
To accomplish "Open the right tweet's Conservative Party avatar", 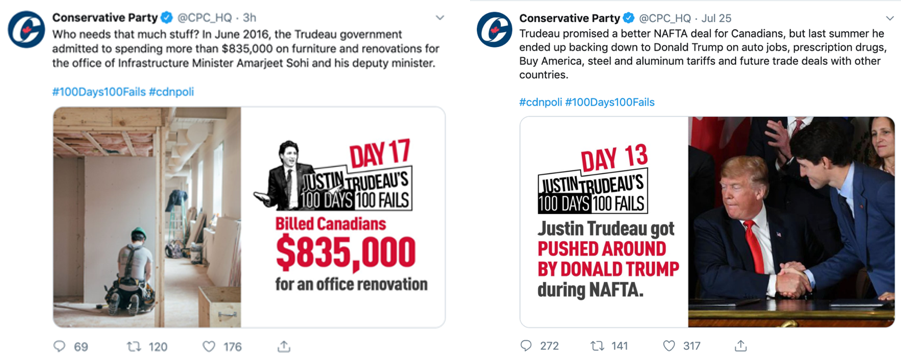I will tap(495, 29).
